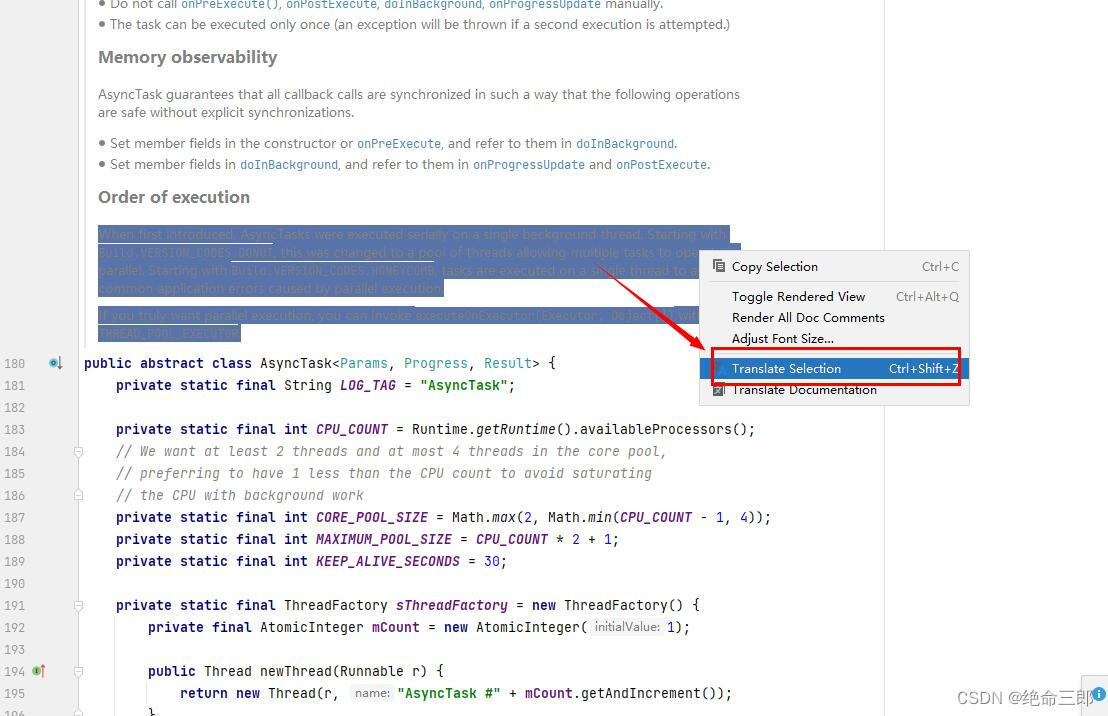Viewport: 1108px width, 716px height.
Task: Click availableProcessors() on line 183
Action: coord(663,429)
